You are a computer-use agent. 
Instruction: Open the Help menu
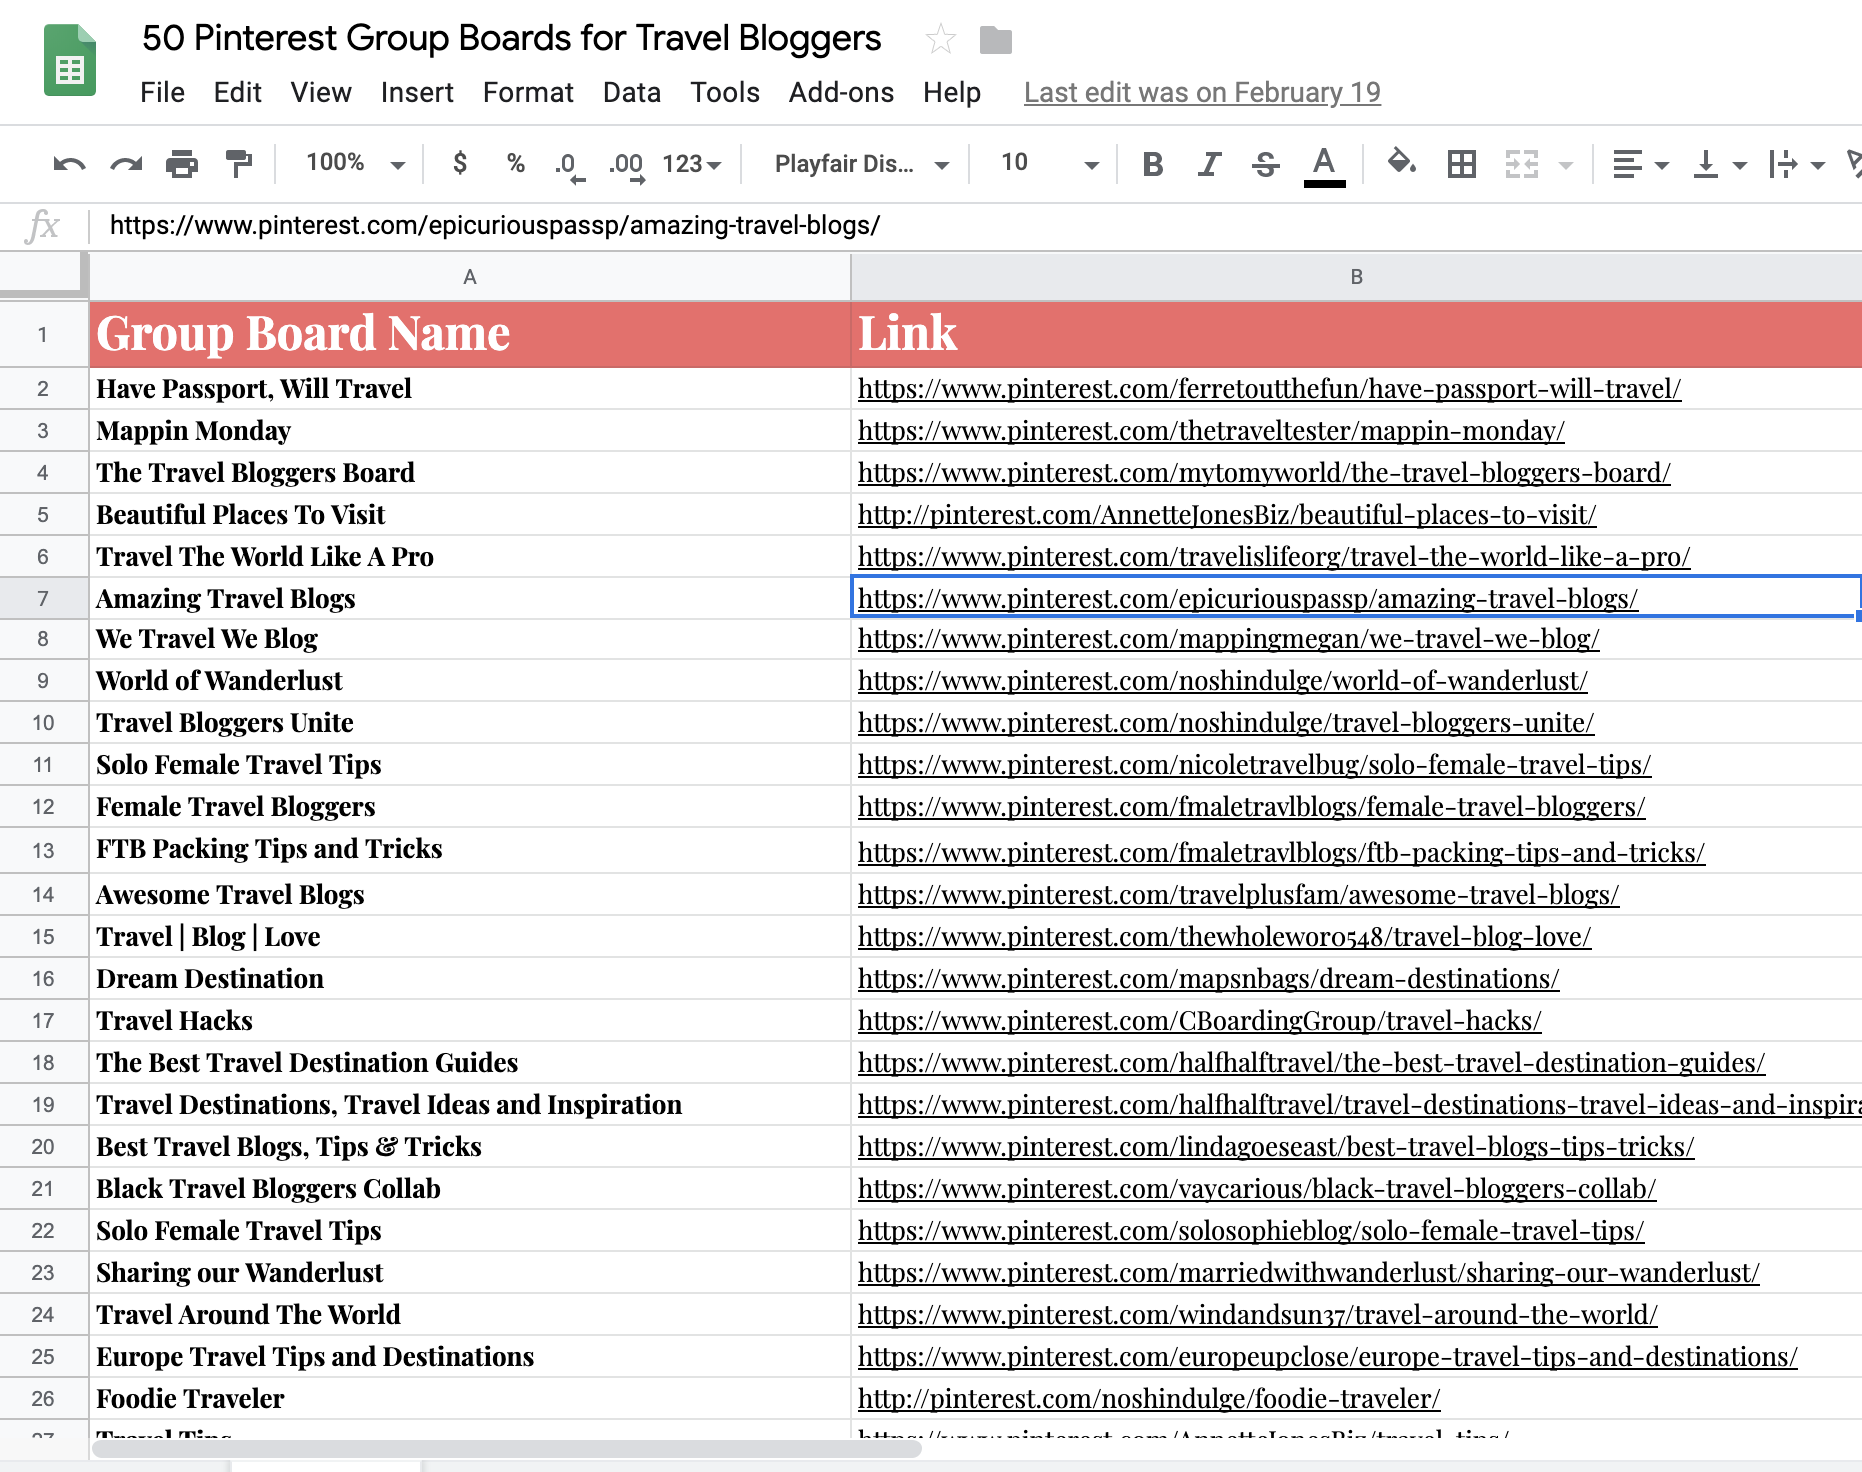pos(951,92)
